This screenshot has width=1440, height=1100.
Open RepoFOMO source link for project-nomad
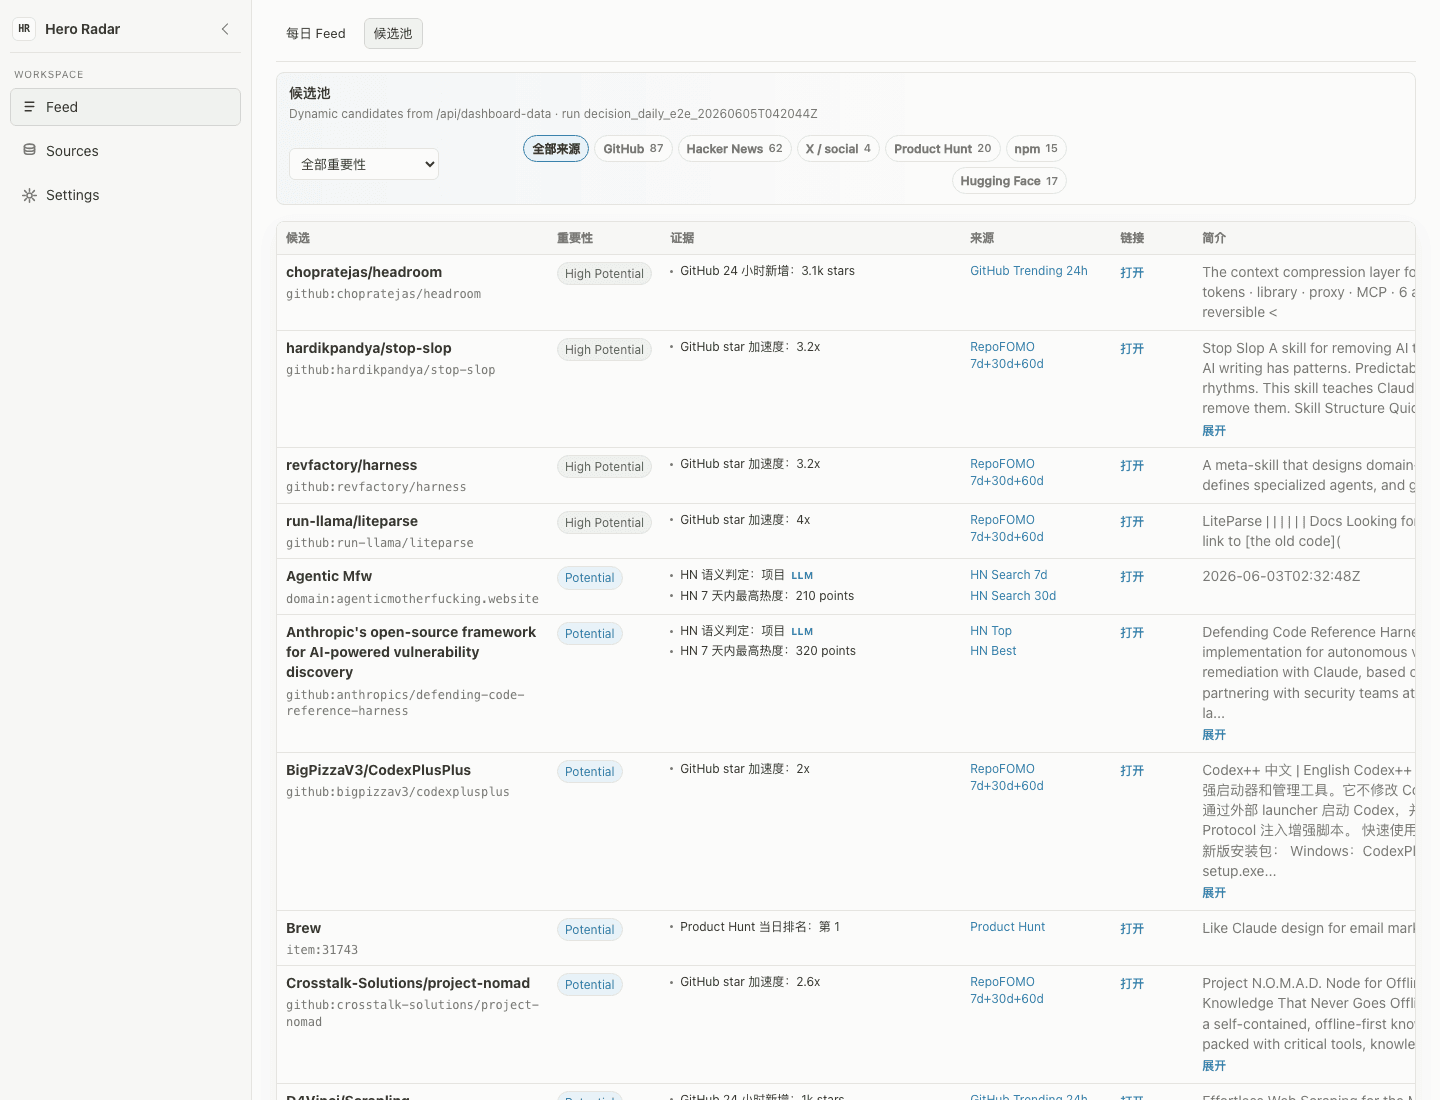(x=1007, y=990)
